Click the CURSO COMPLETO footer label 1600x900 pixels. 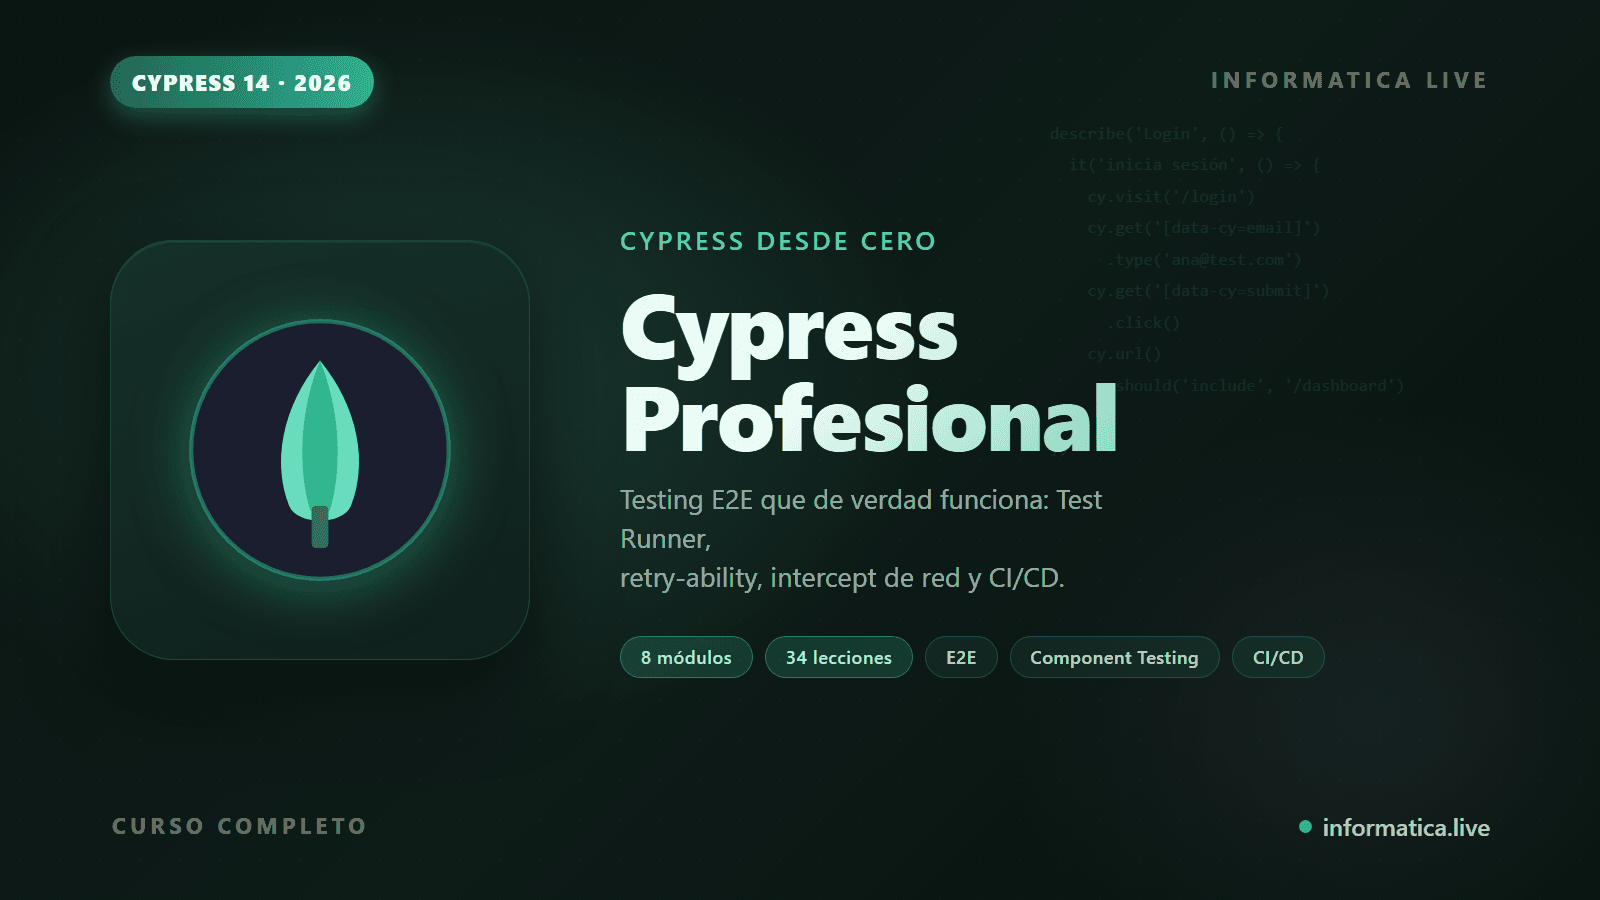pos(239,826)
